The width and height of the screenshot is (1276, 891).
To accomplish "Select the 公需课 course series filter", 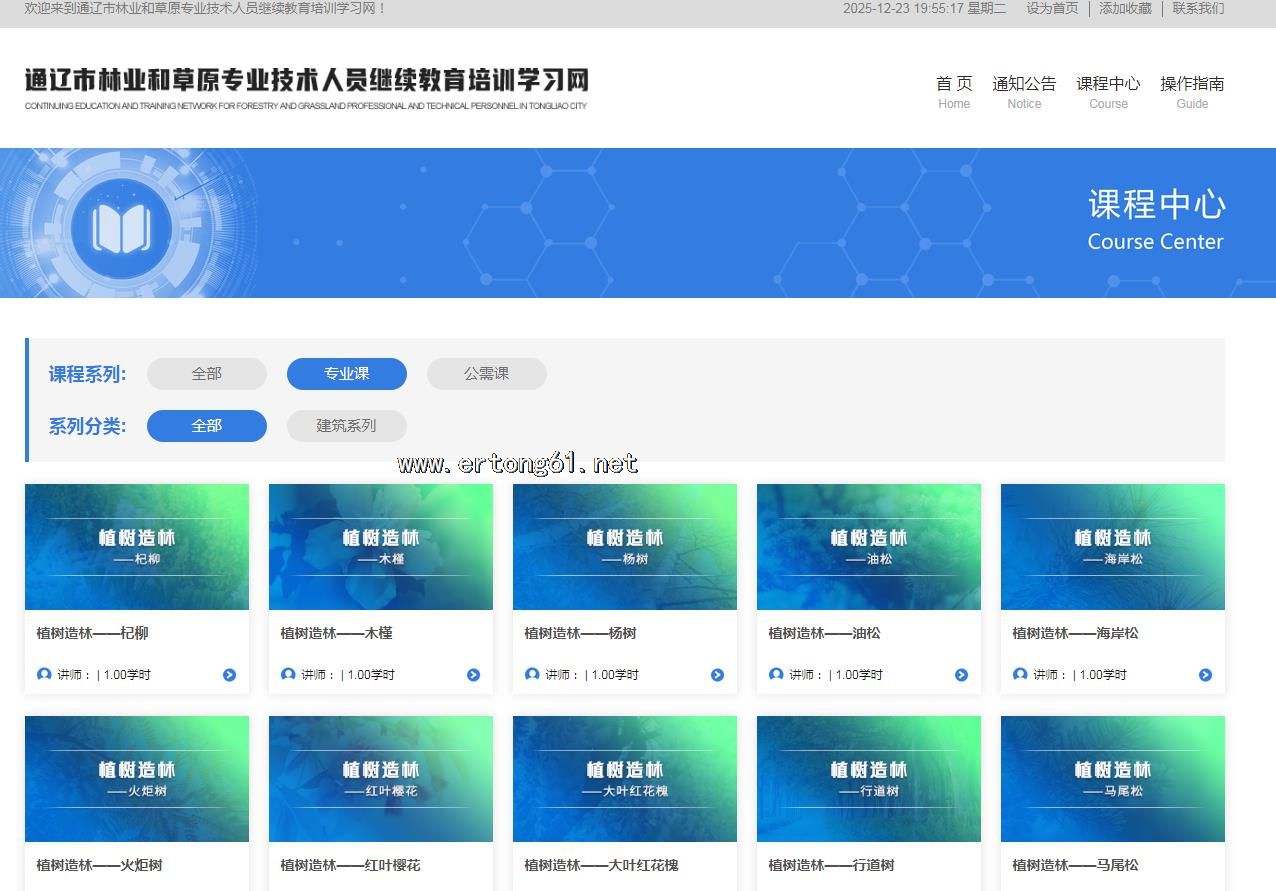I will [487, 374].
